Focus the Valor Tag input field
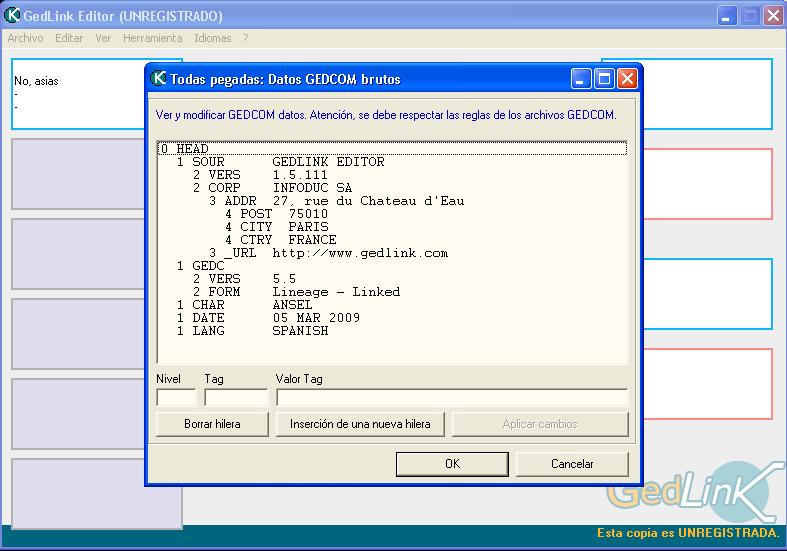The height and width of the screenshot is (551, 787). pos(452,397)
